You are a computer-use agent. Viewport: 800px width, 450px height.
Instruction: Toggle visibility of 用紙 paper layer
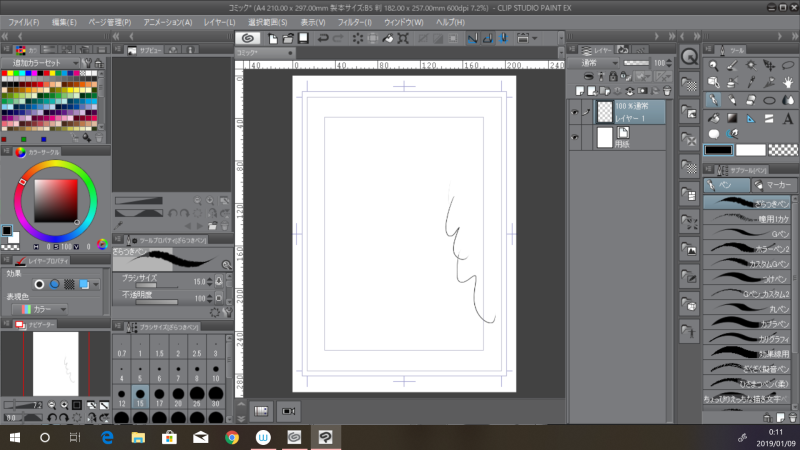[573, 138]
